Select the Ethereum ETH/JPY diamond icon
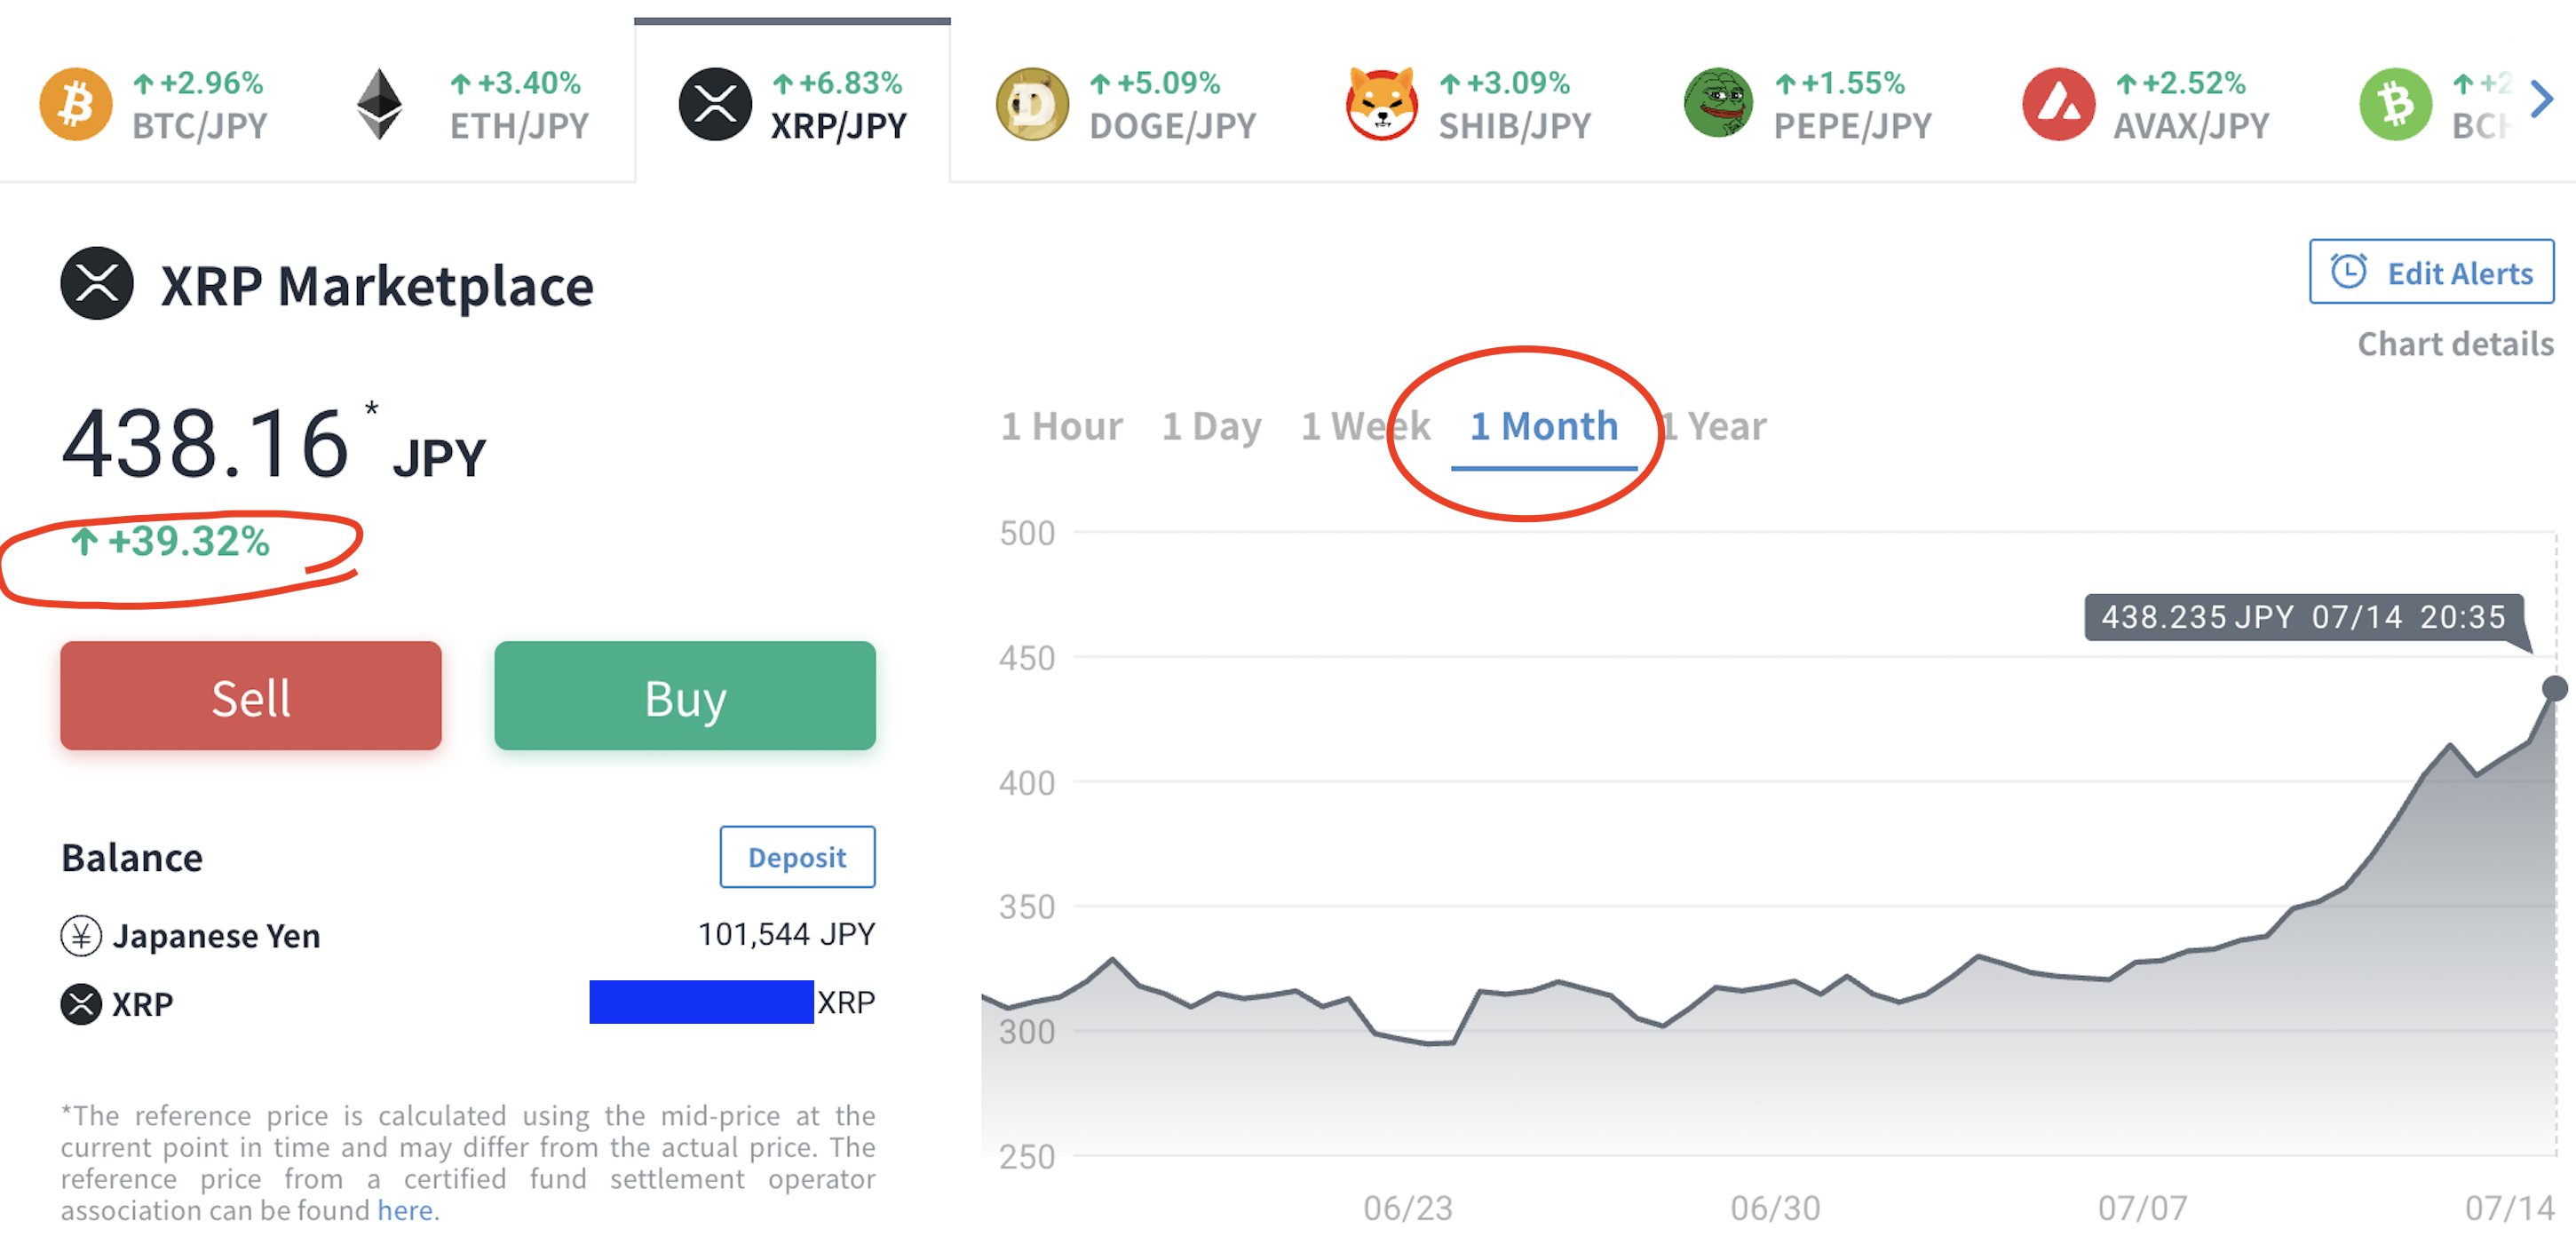Image resolution: width=2576 pixels, height=1252 pixels. tap(380, 104)
